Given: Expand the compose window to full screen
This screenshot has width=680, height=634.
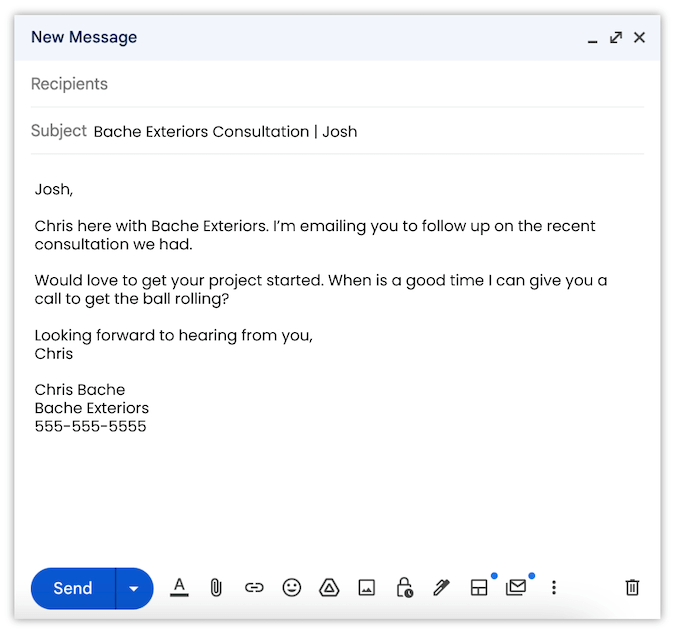Looking at the screenshot, I should (x=616, y=38).
